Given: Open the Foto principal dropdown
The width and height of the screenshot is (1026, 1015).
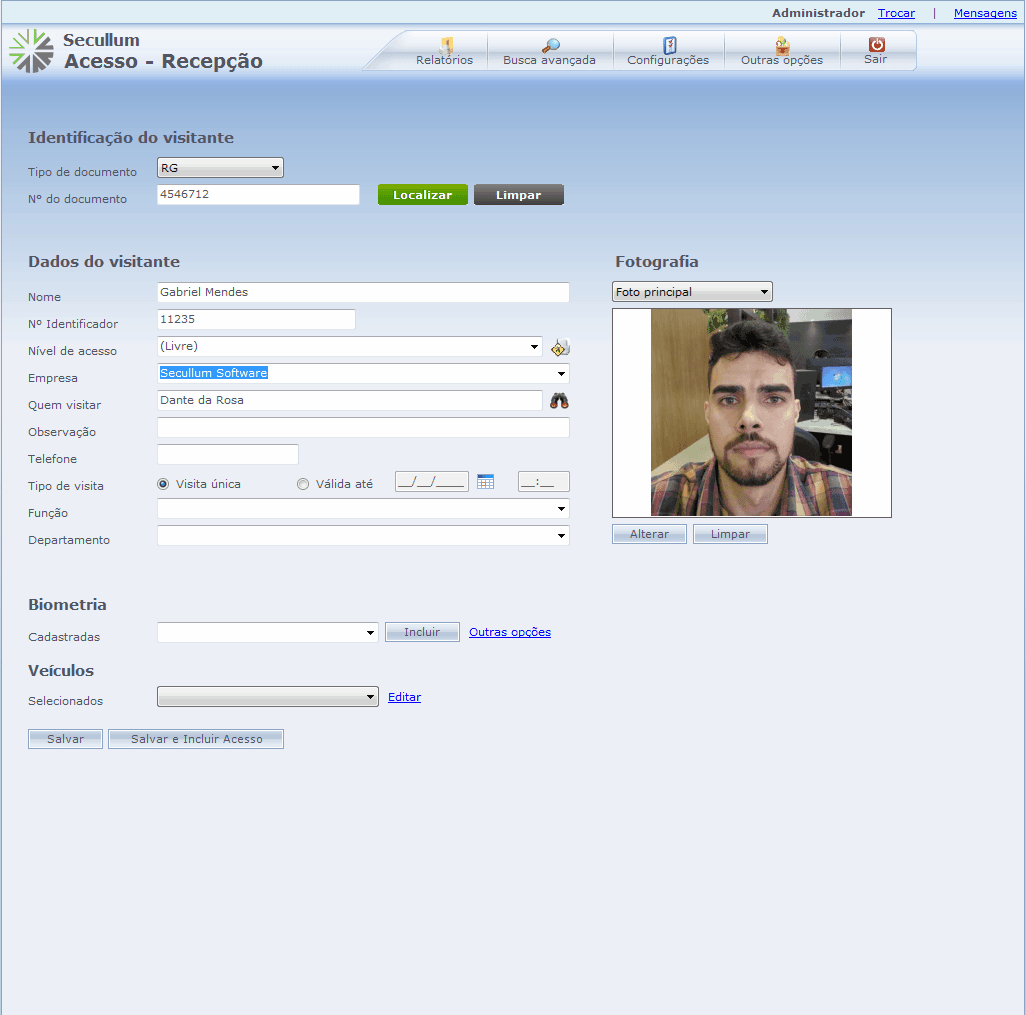Looking at the screenshot, I should 692,292.
